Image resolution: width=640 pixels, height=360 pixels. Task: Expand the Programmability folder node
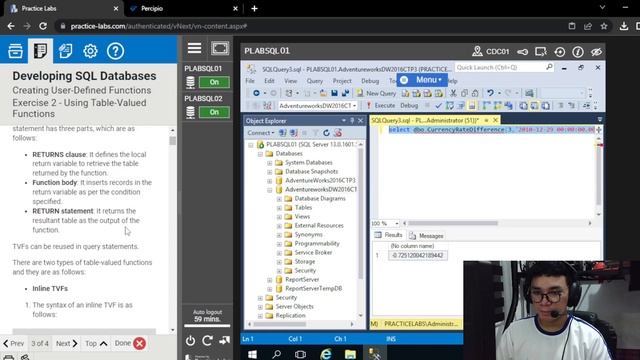pos(279,244)
